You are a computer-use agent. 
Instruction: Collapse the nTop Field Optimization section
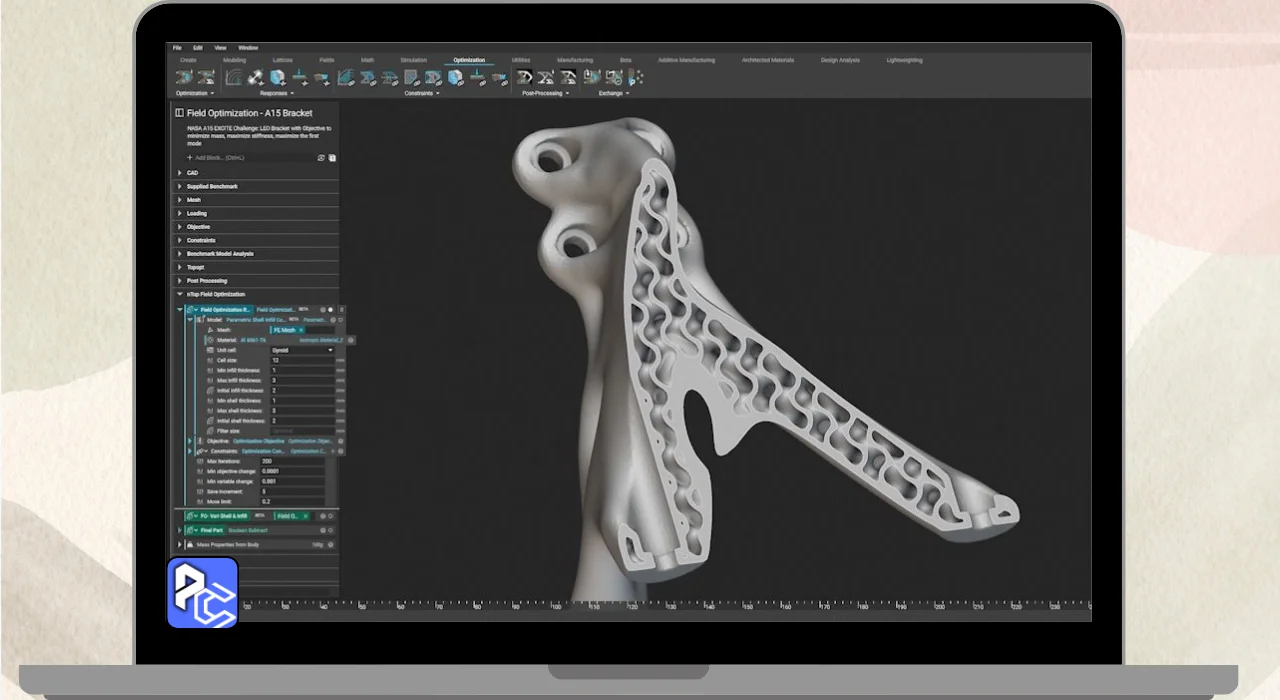click(180, 294)
